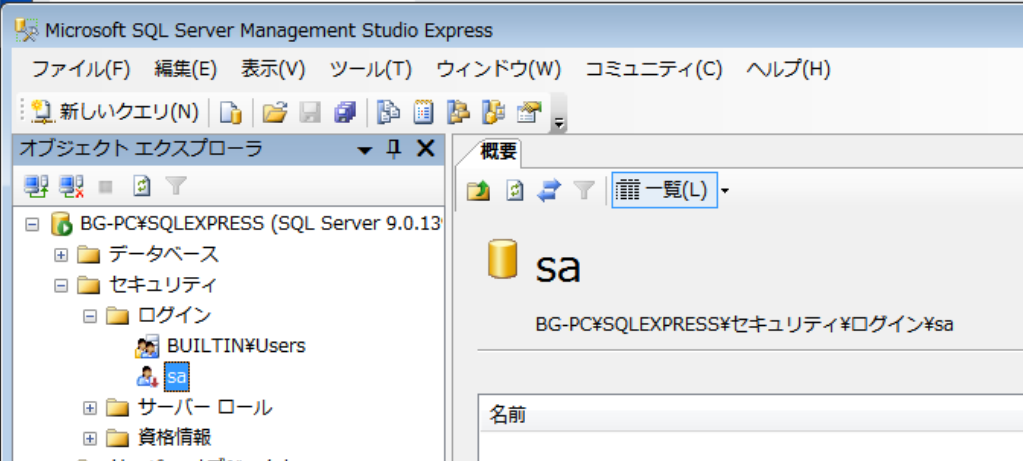Expand the データベース folder
The image size is (1023, 461).
click(x=60, y=255)
